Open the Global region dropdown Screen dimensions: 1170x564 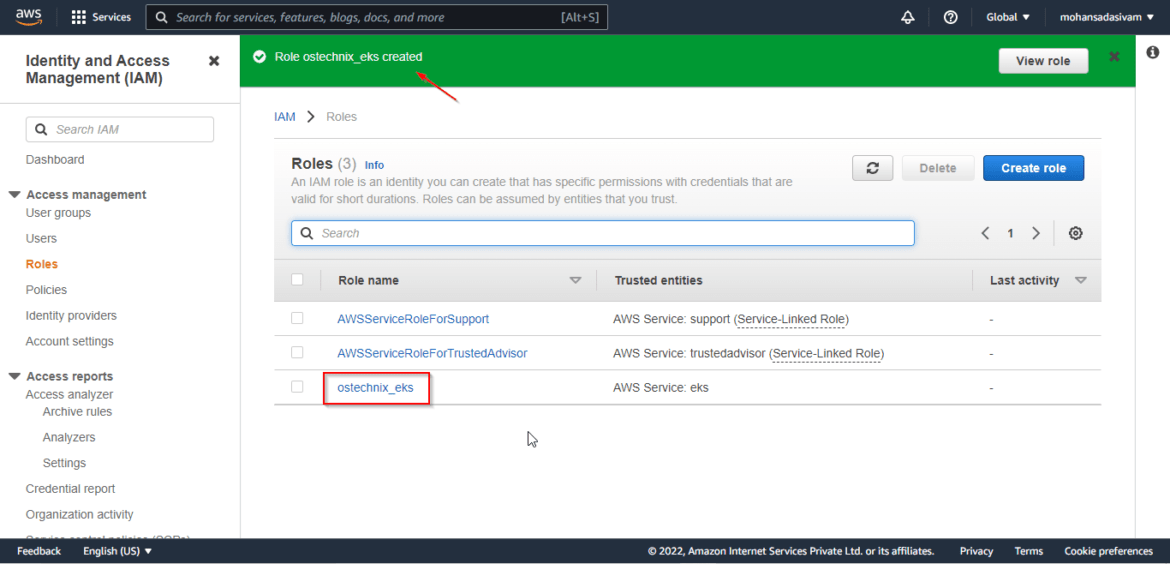(x=1008, y=17)
